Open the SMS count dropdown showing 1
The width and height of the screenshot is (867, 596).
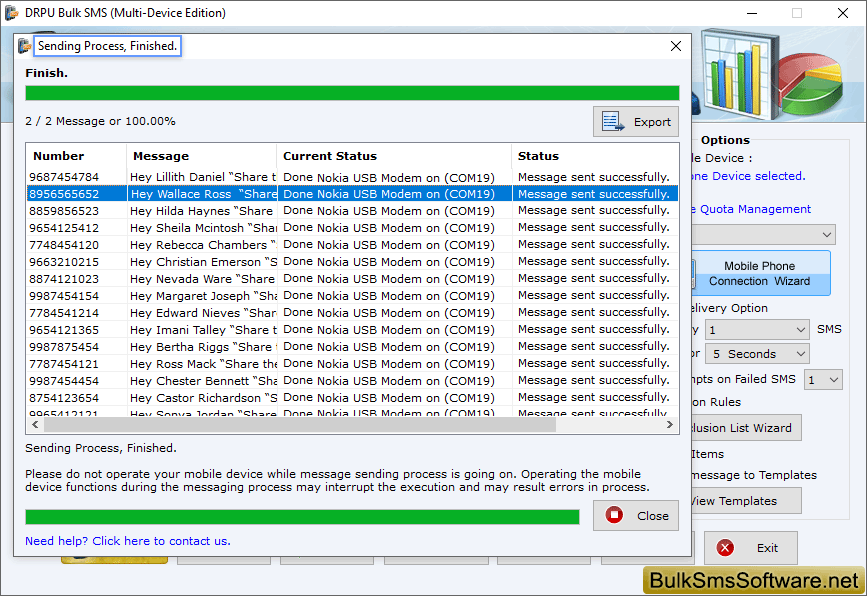point(756,330)
